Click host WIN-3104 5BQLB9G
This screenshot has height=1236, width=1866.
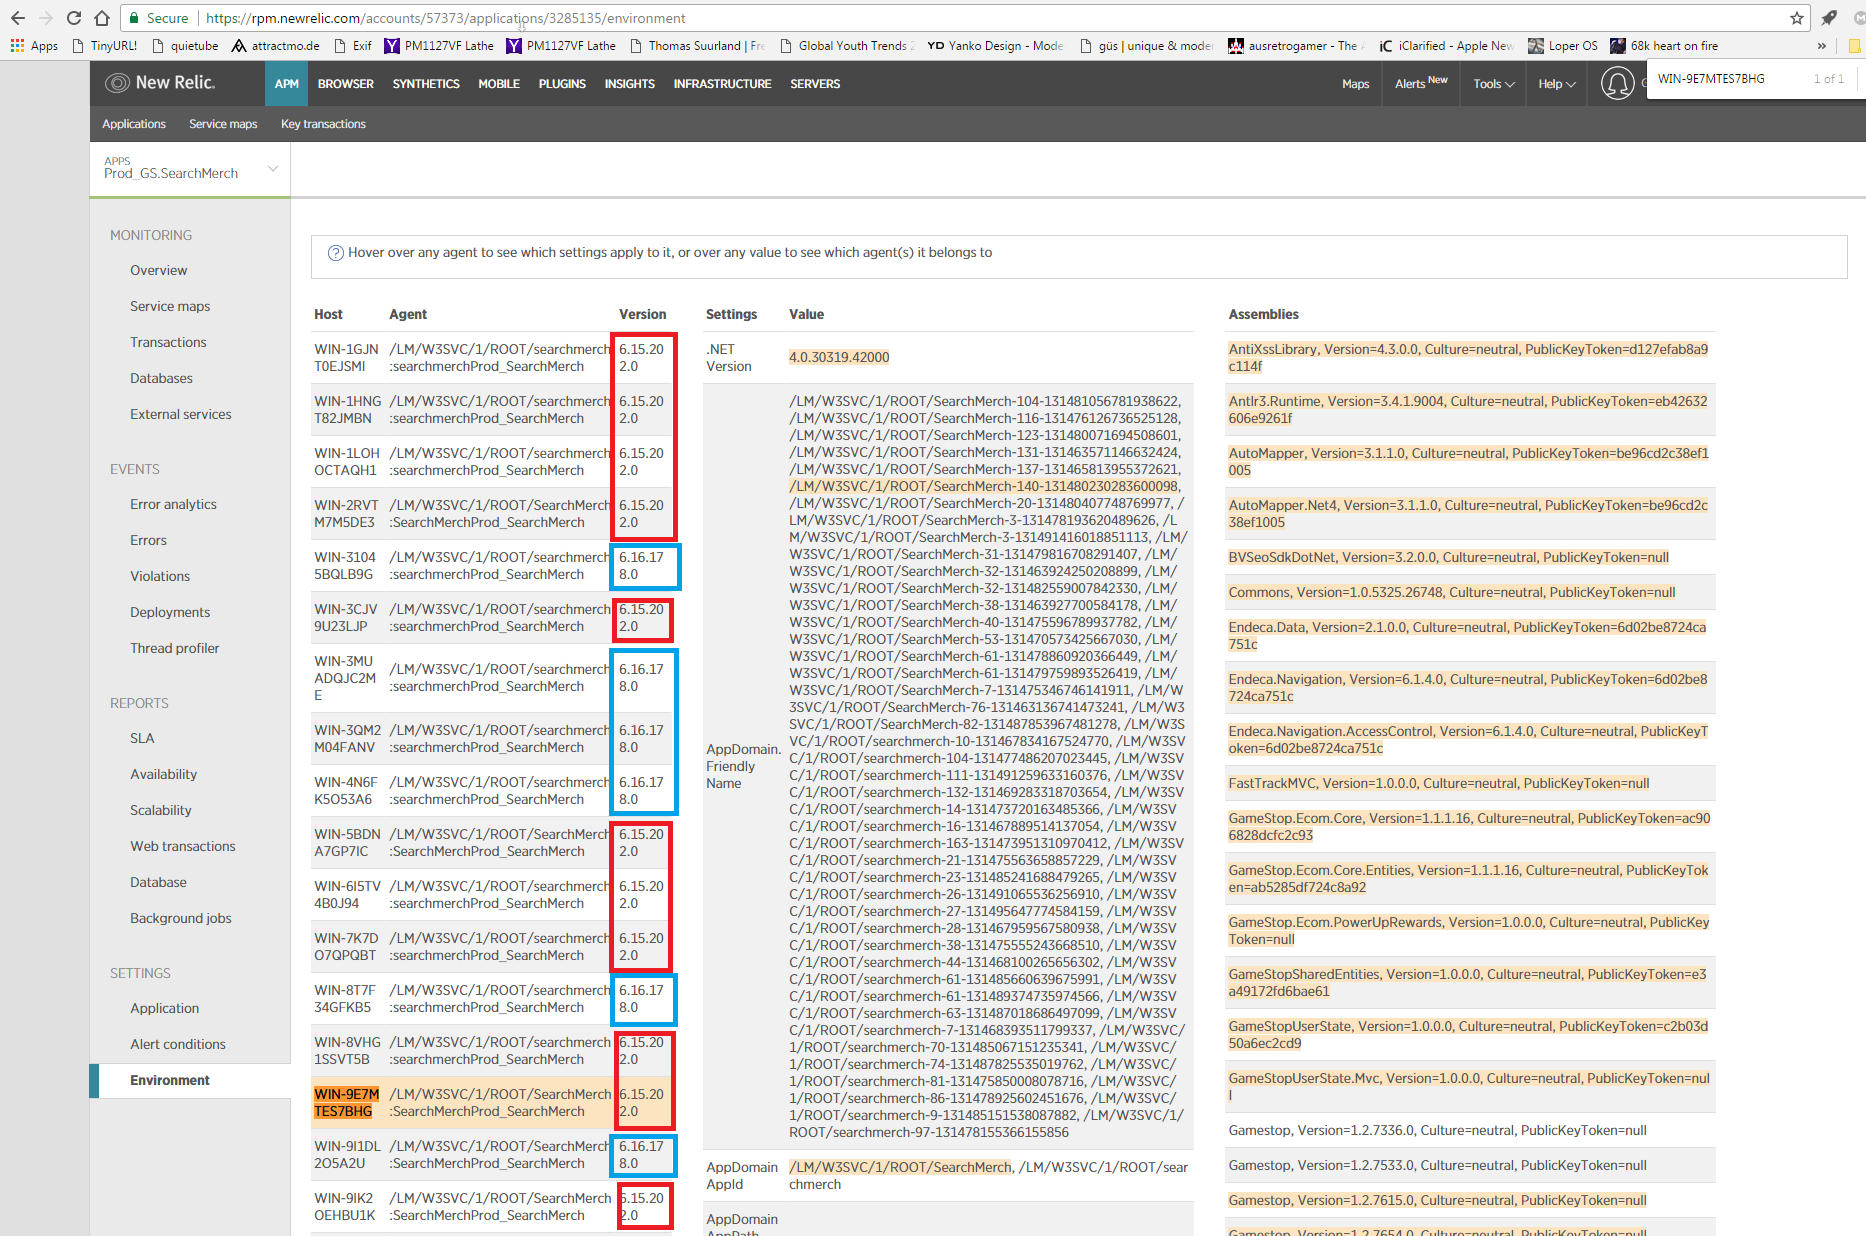[x=345, y=566]
